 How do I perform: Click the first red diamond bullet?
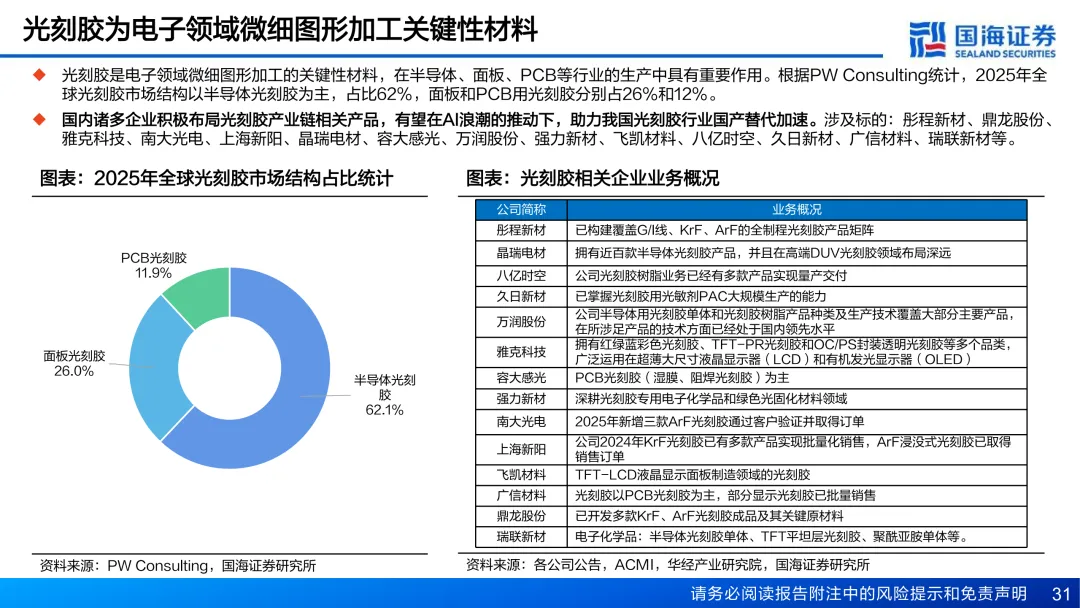pyautogui.click(x=39, y=74)
